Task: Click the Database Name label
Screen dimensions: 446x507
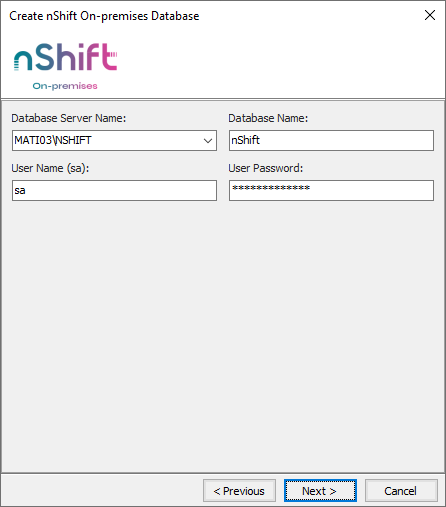Action: [x=268, y=118]
